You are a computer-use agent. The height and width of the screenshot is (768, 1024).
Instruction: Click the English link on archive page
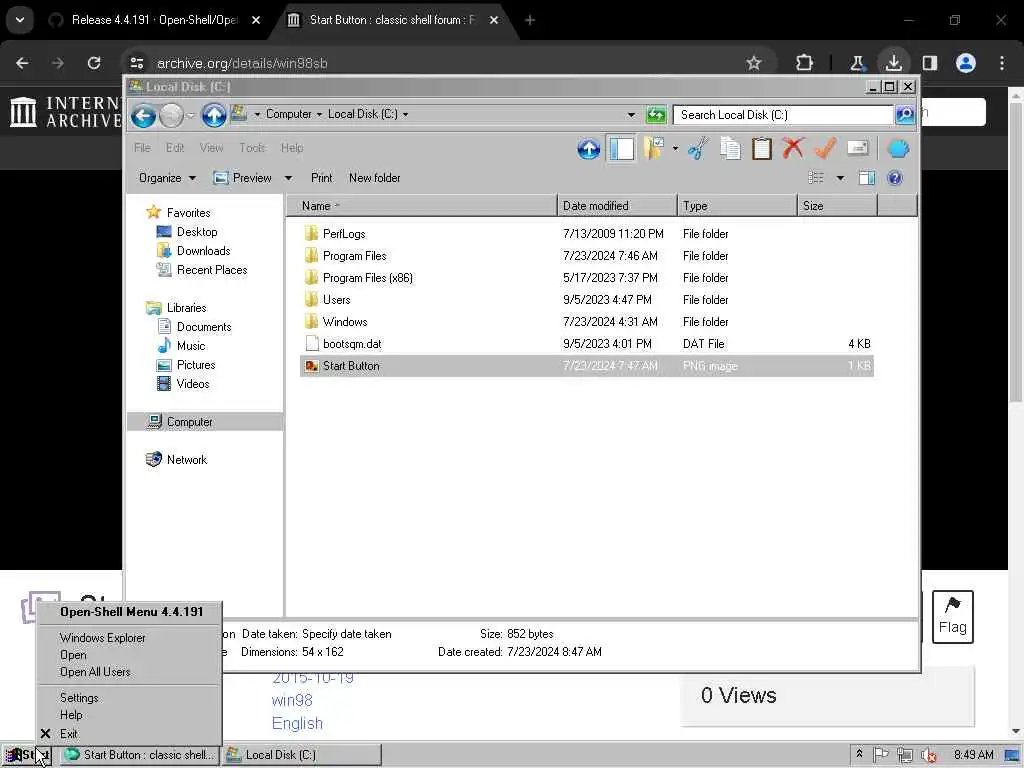pos(297,724)
